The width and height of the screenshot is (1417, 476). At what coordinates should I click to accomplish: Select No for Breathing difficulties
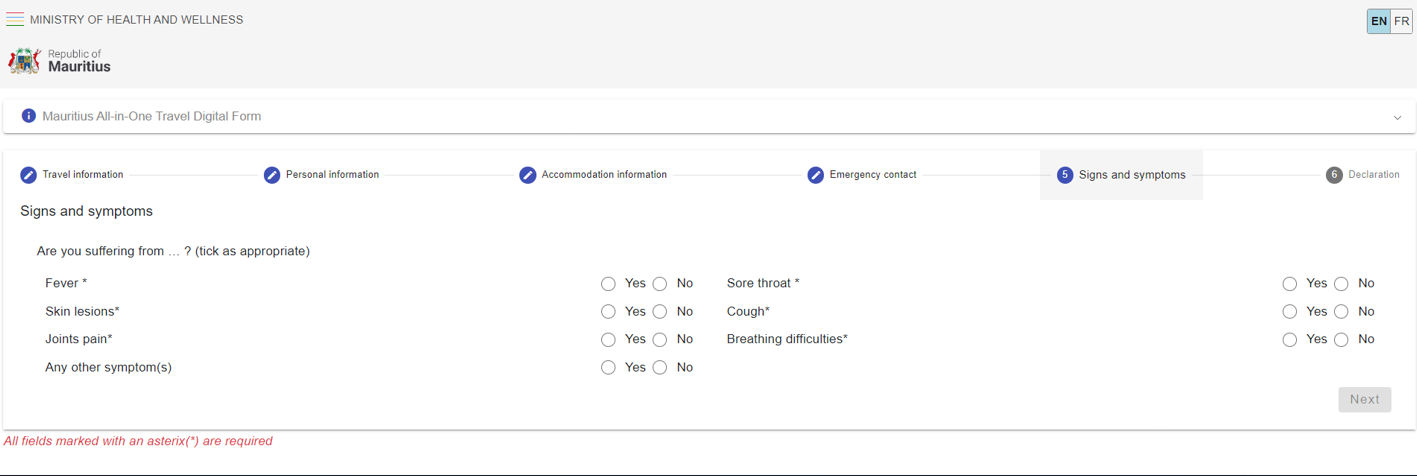coord(1341,340)
